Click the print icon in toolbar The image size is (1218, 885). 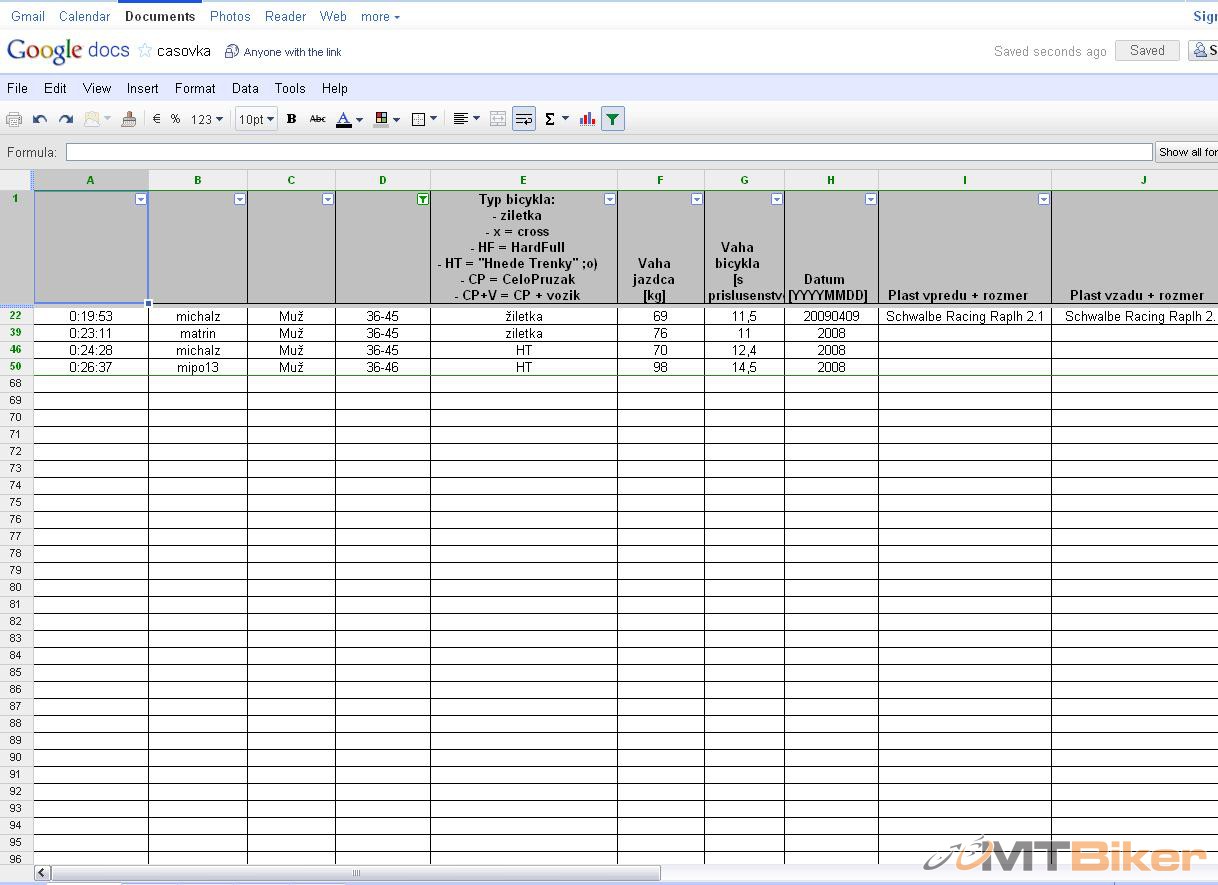point(14,119)
